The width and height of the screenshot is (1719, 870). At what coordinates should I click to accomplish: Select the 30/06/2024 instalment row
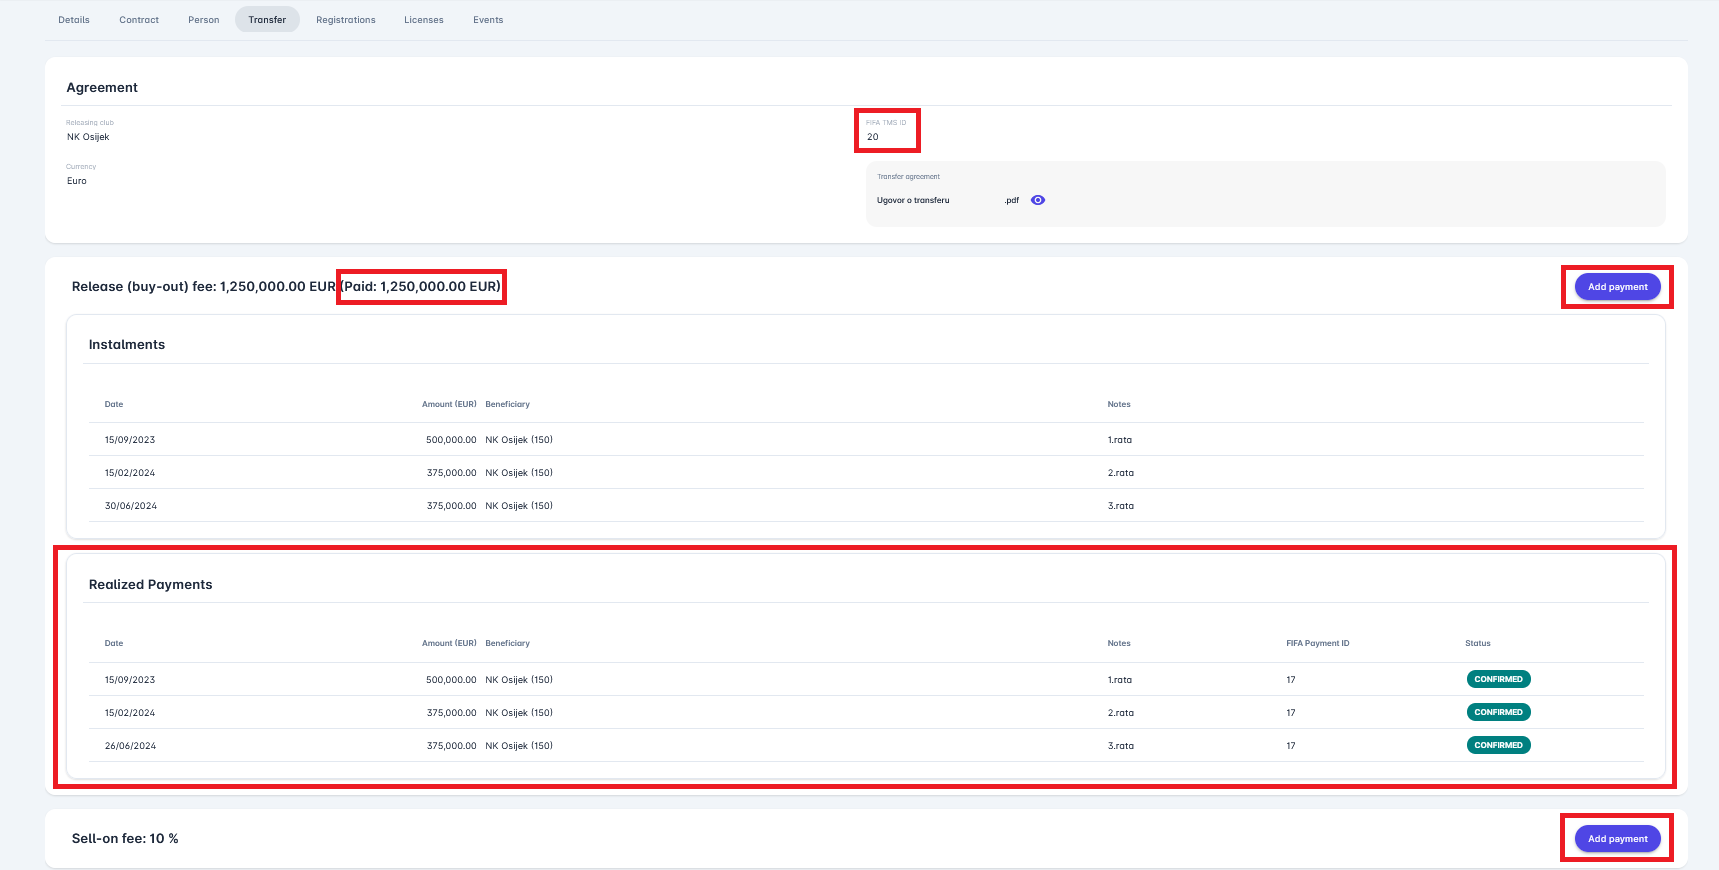(130, 506)
